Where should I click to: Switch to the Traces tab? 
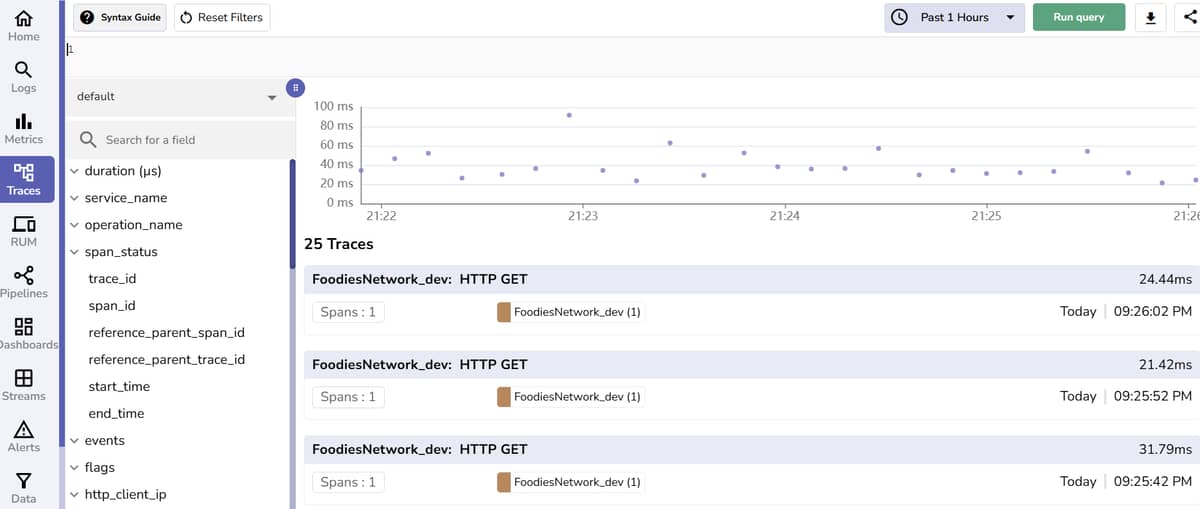24,179
